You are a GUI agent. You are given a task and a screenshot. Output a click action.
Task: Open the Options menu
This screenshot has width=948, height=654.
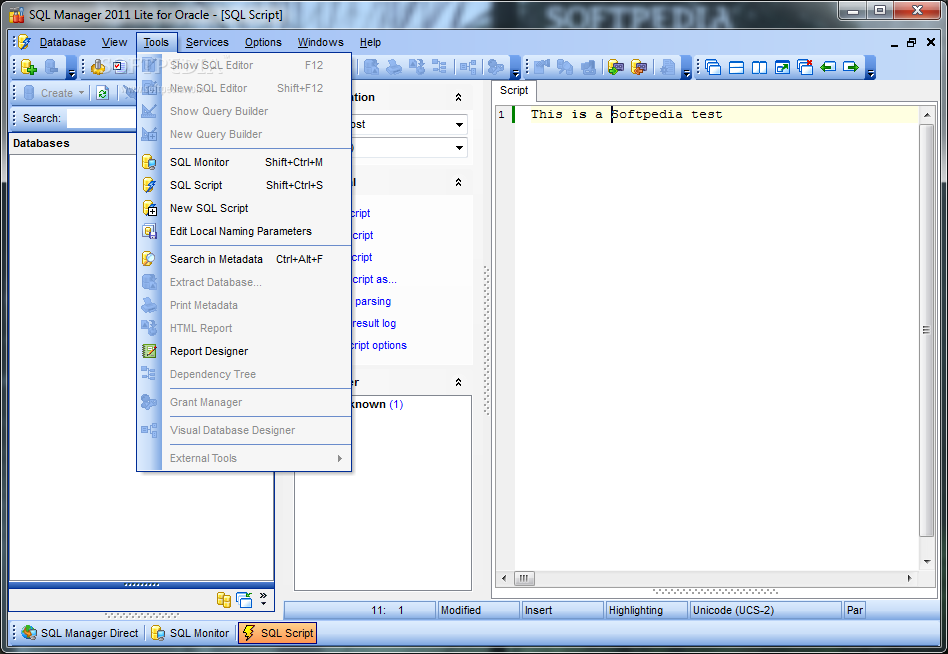pyautogui.click(x=263, y=42)
